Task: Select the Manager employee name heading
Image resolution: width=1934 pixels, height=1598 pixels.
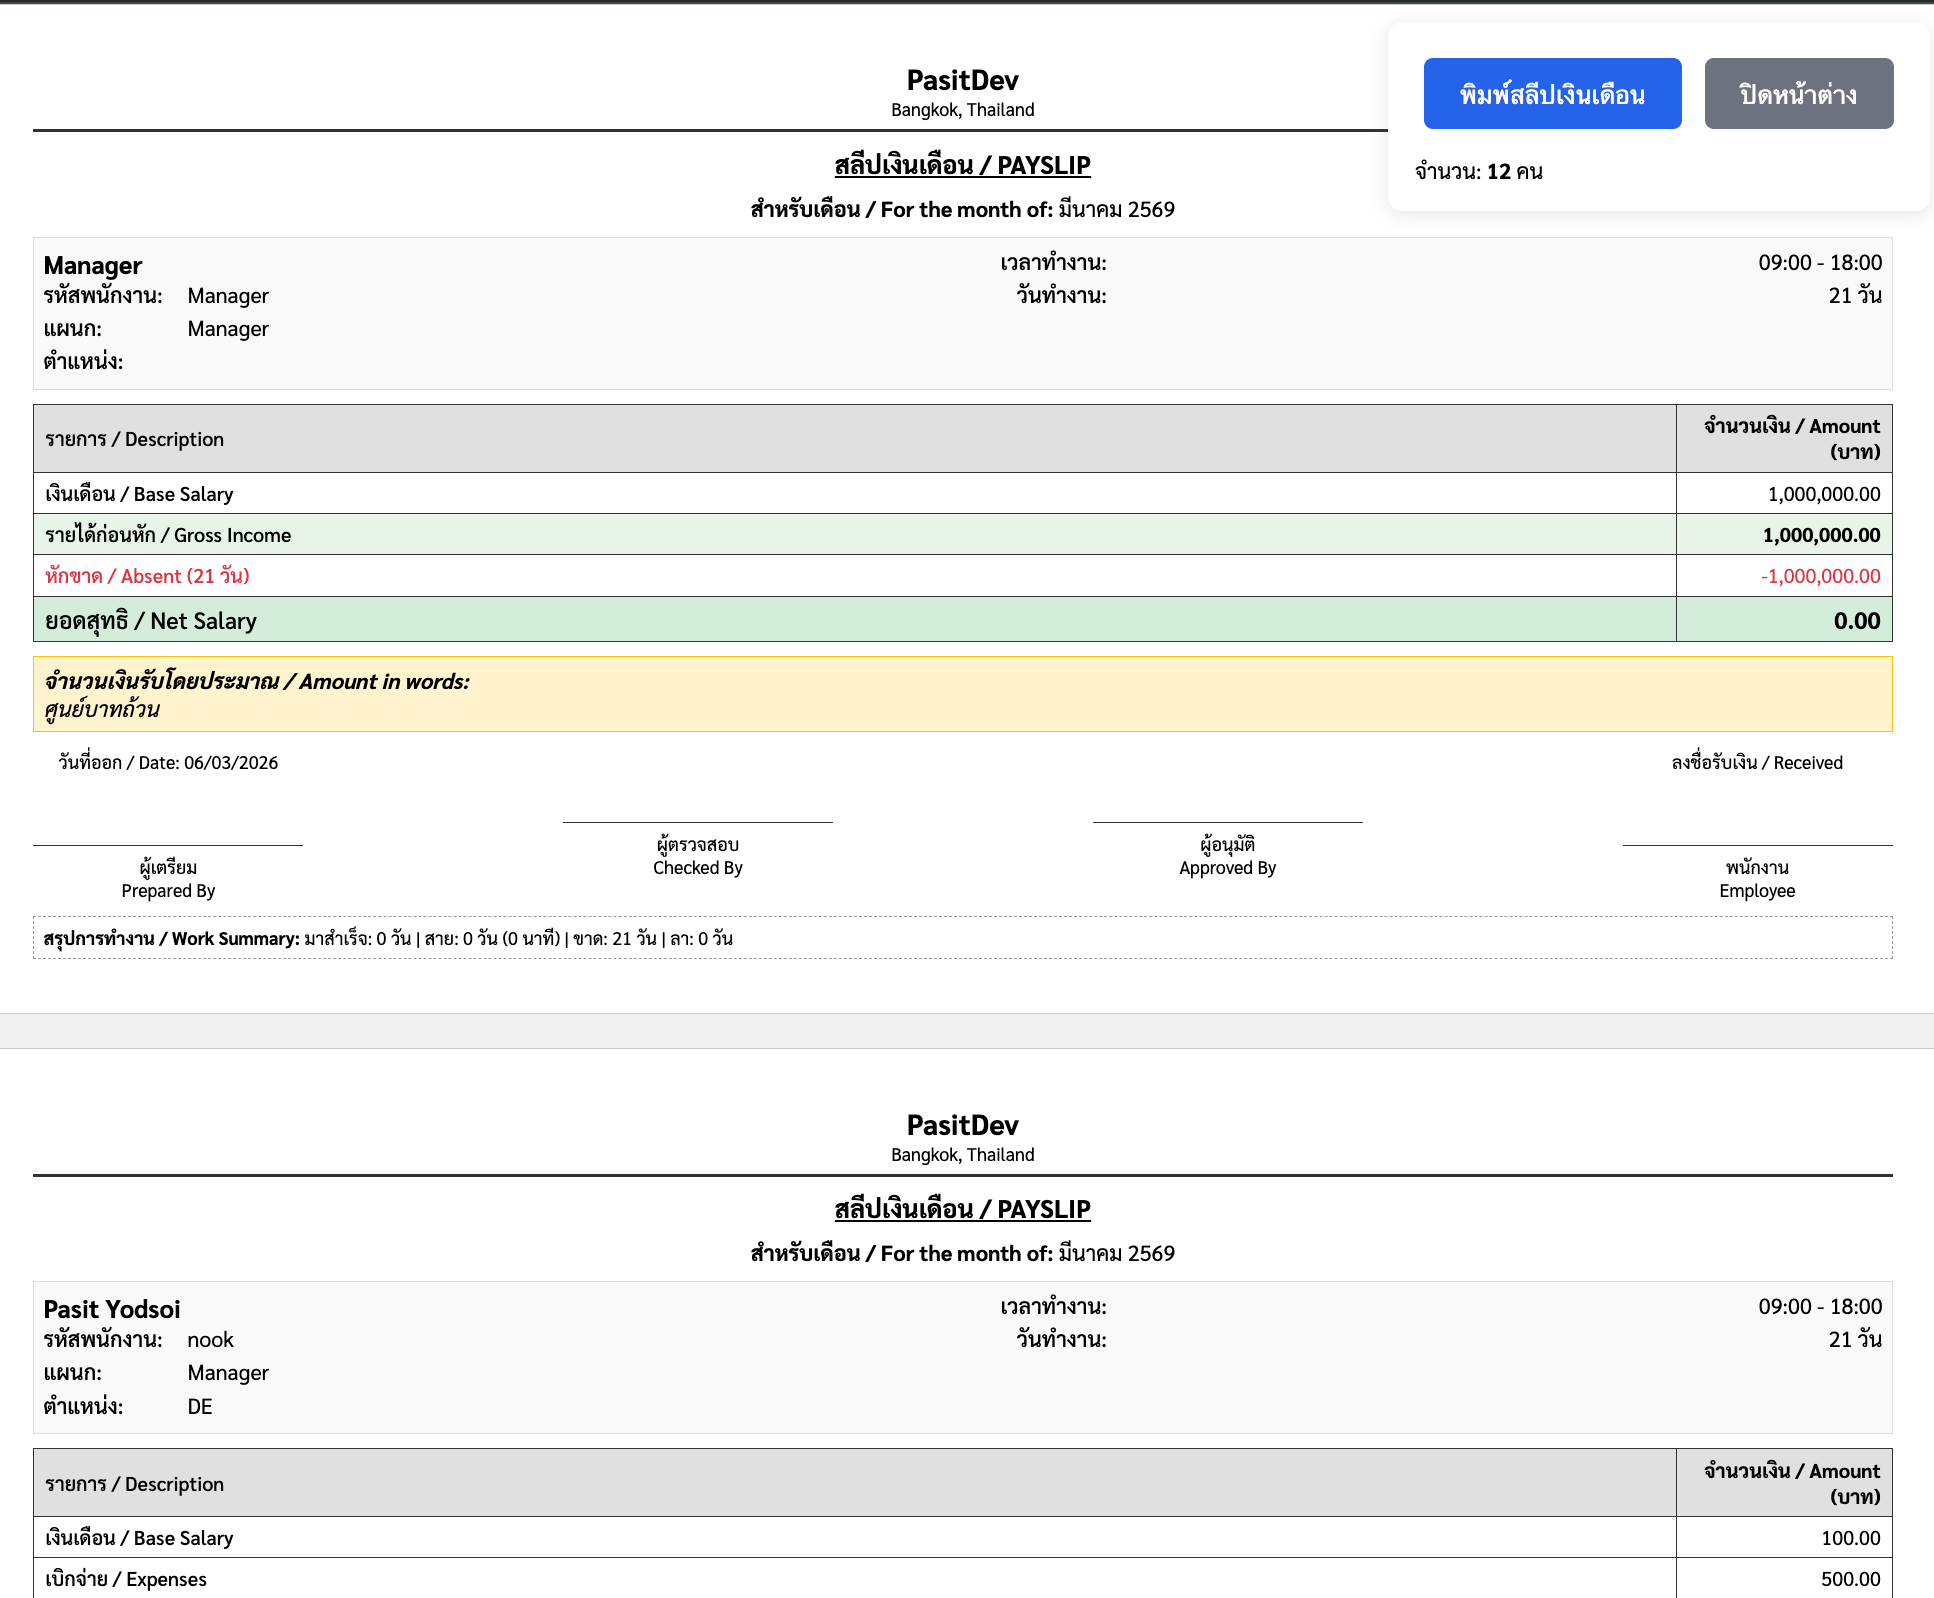Action: coord(93,265)
